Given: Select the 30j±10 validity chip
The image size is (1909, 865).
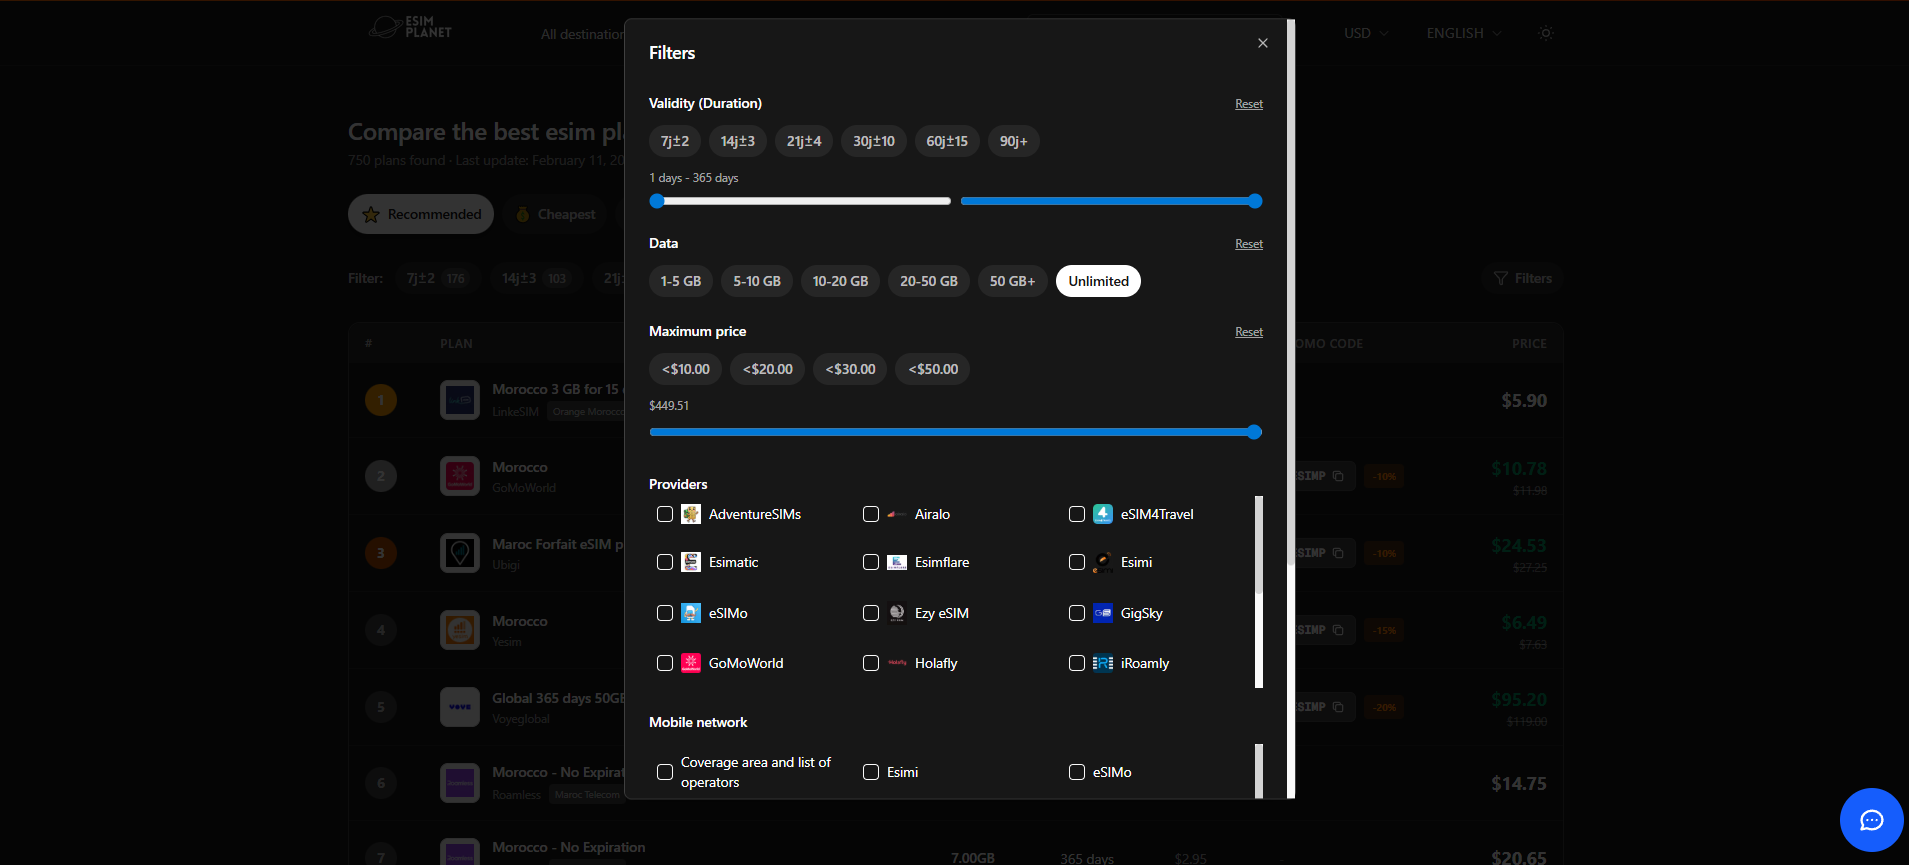Looking at the screenshot, I should [874, 141].
